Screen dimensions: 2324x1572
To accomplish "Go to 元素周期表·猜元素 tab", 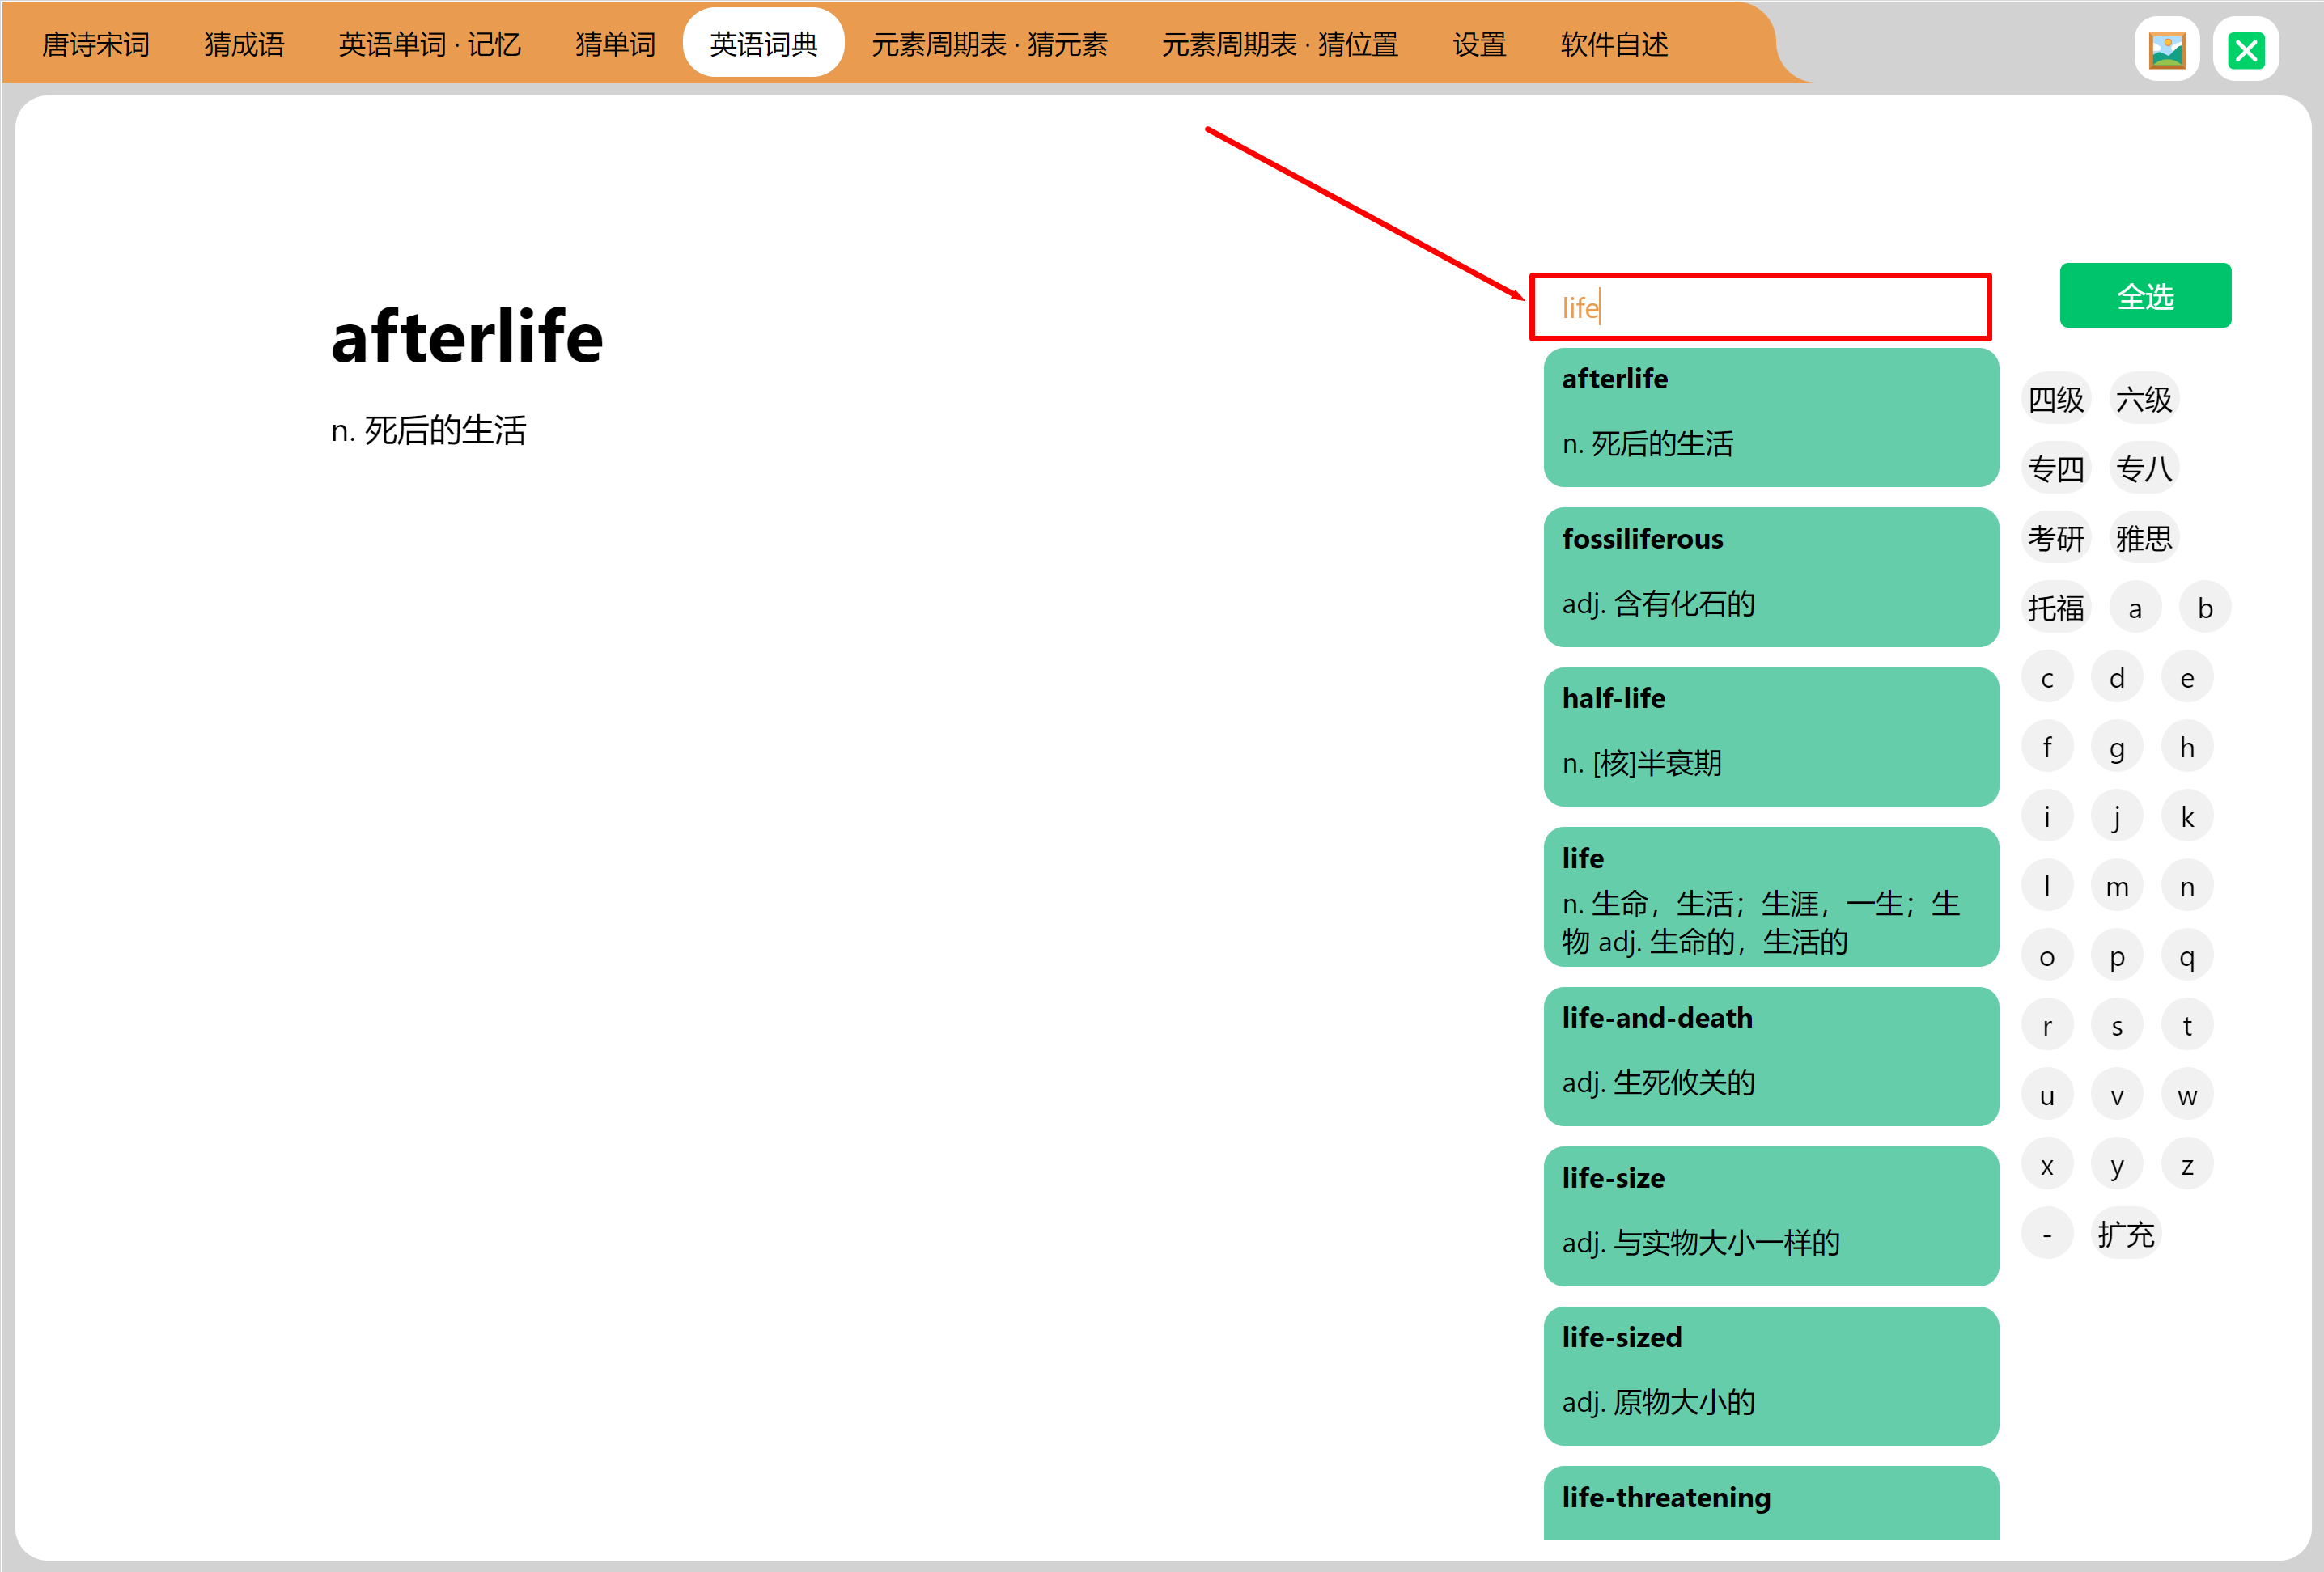I will [988, 44].
